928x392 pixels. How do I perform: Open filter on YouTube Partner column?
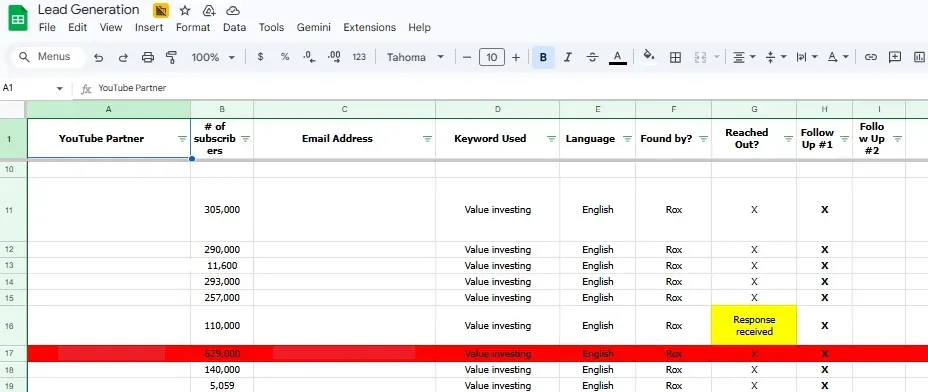click(x=182, y=139)
